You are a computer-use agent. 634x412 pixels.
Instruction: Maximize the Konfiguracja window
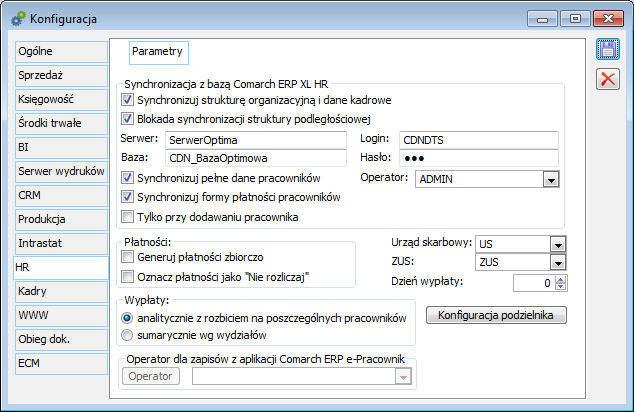(x=575, y=19)
